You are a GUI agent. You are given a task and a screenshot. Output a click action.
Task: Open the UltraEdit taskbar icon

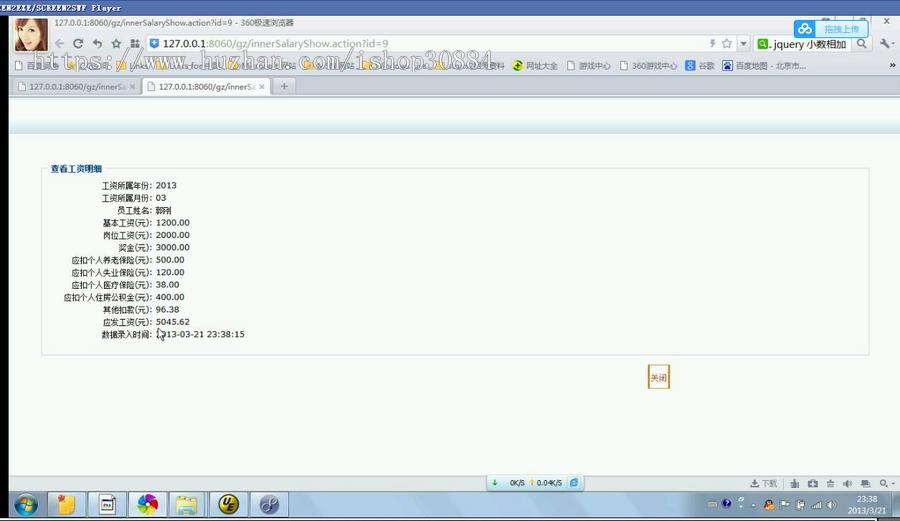point(228,505)
